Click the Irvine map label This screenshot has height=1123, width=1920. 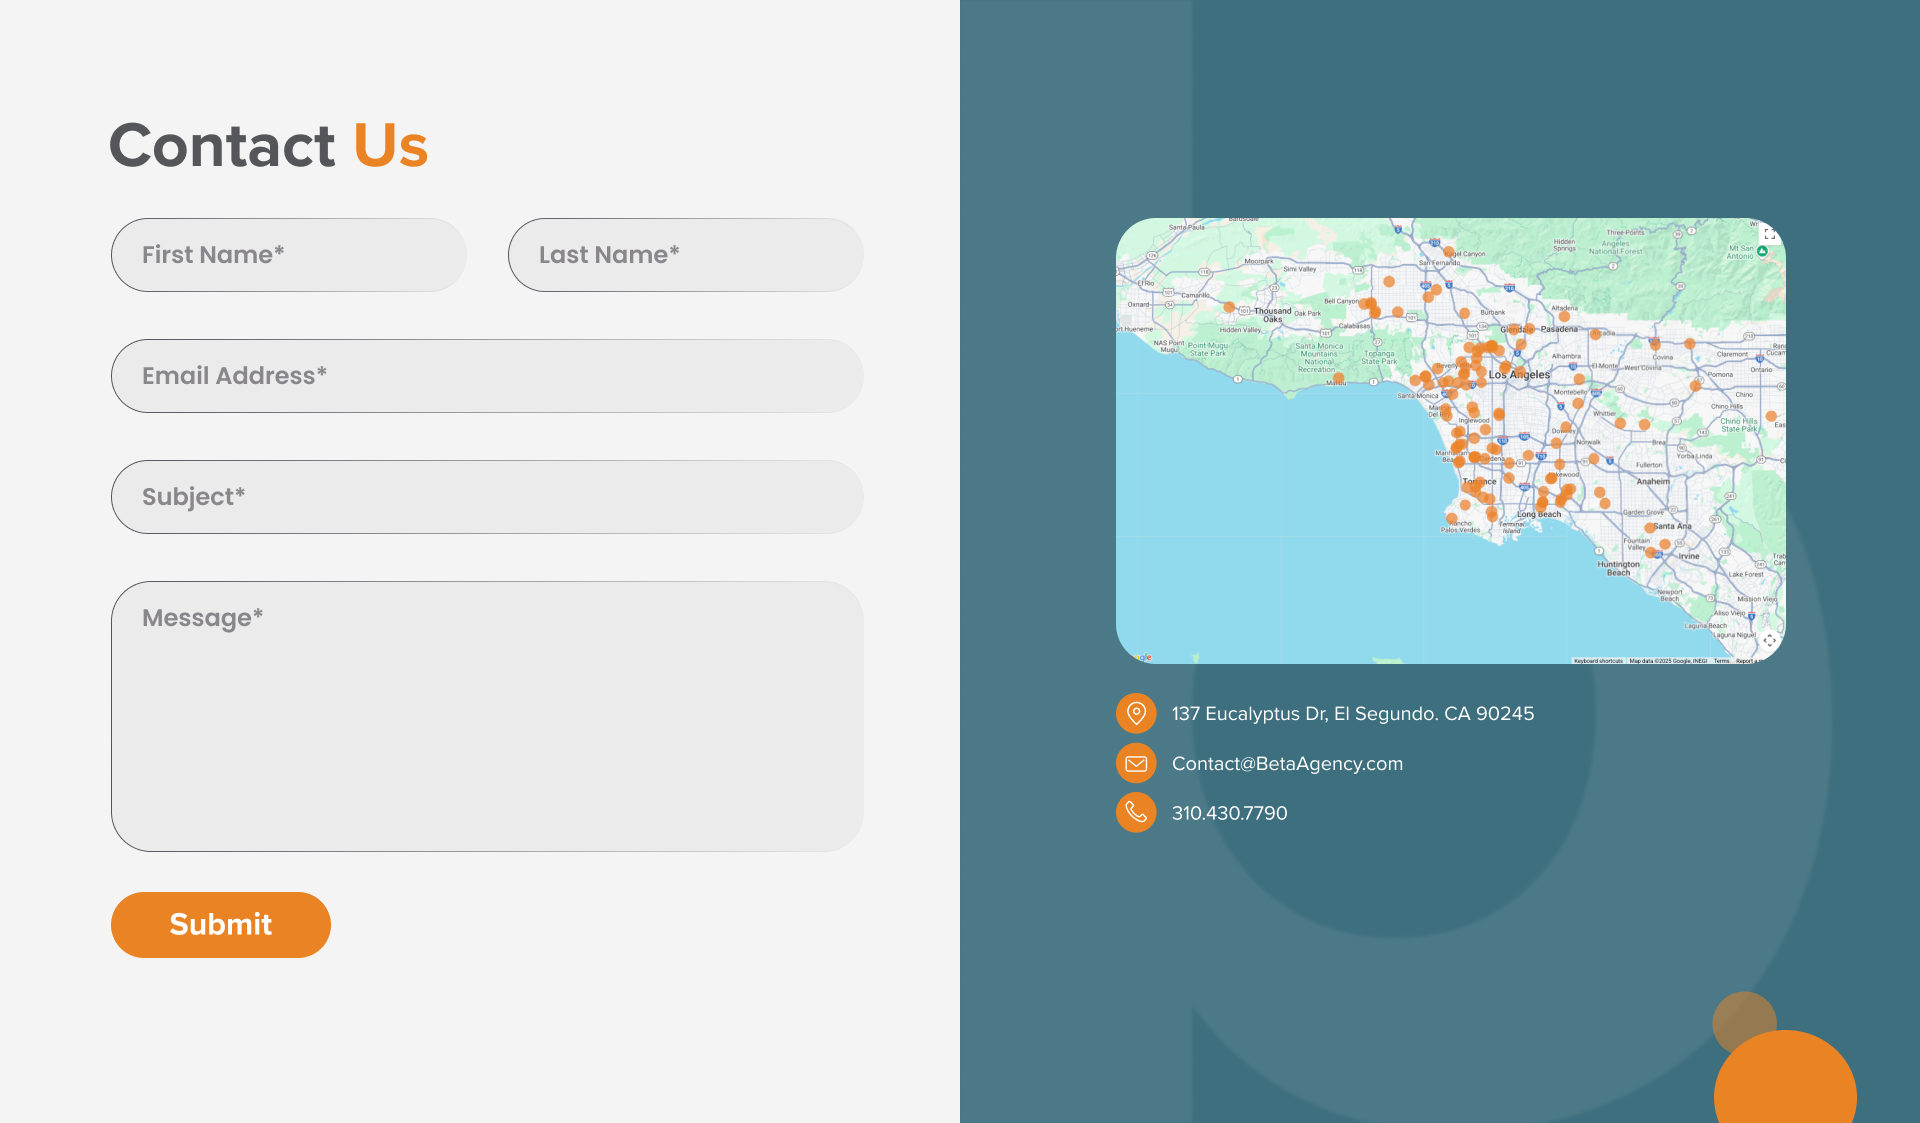coord(1689,556)
